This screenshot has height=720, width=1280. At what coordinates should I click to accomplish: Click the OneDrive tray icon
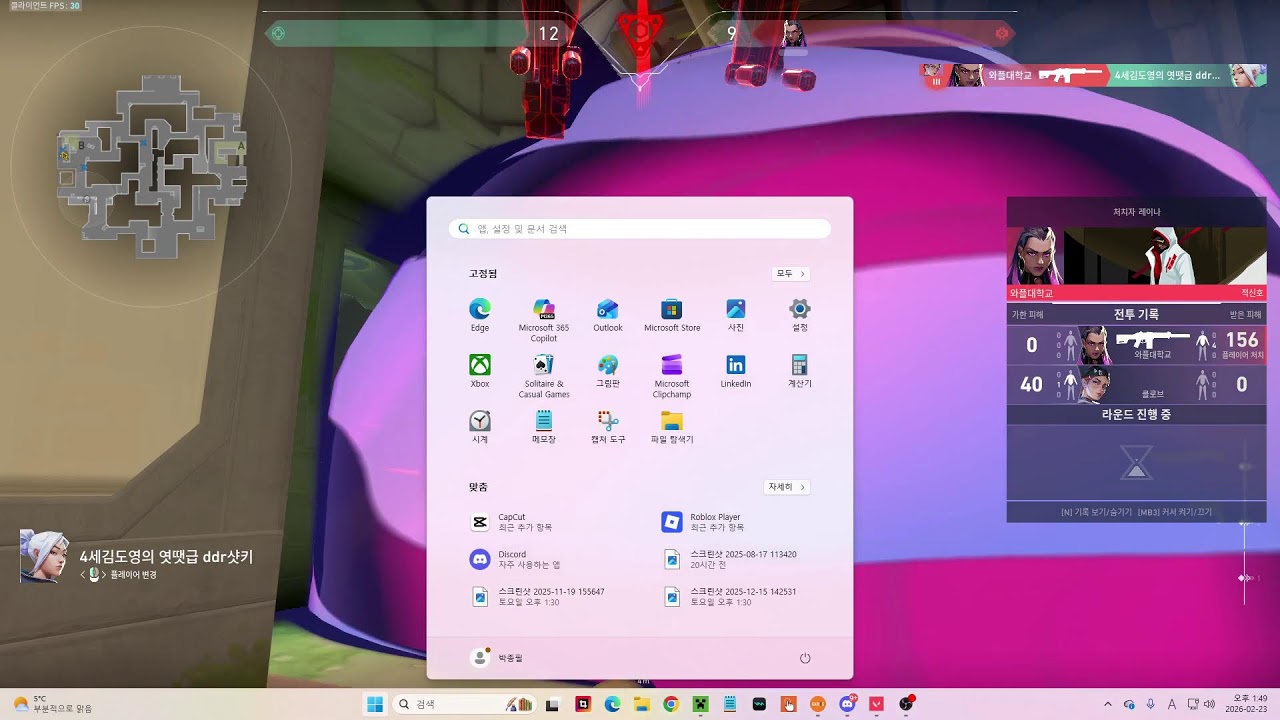[x=1129, y=704]
